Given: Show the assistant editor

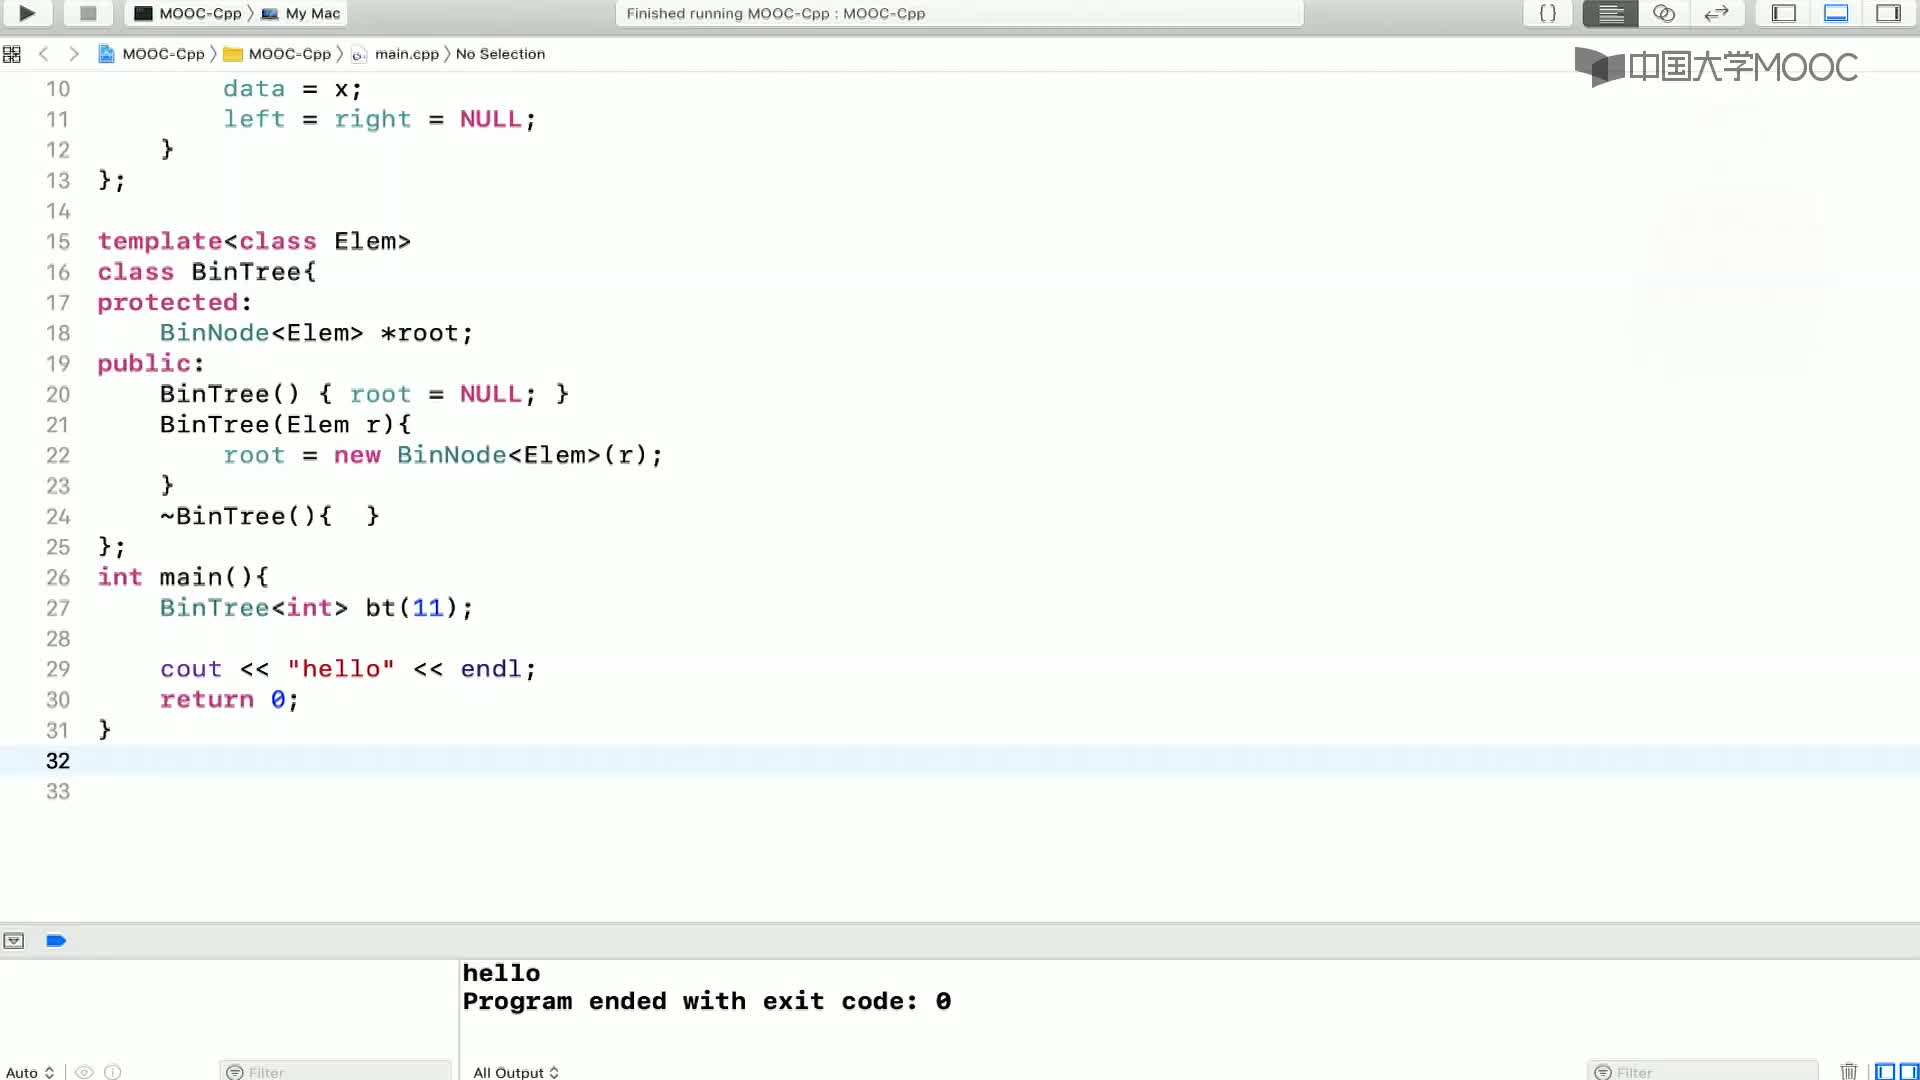Looking at the screenshot, I should [x=1664, y=13].
